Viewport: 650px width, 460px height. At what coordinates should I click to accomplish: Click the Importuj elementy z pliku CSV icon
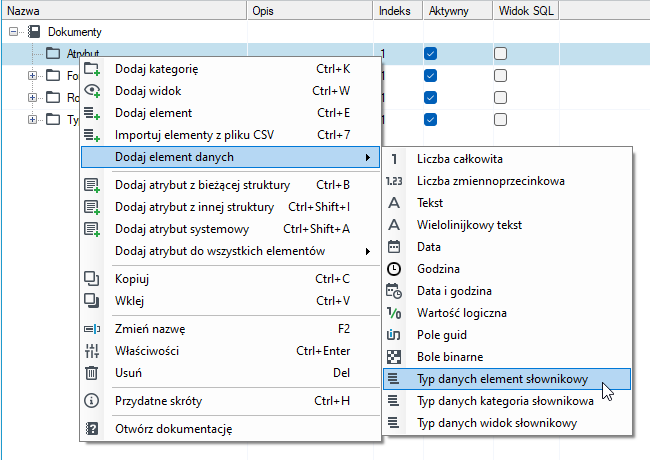pyautogui.click(x=92, y=135)
